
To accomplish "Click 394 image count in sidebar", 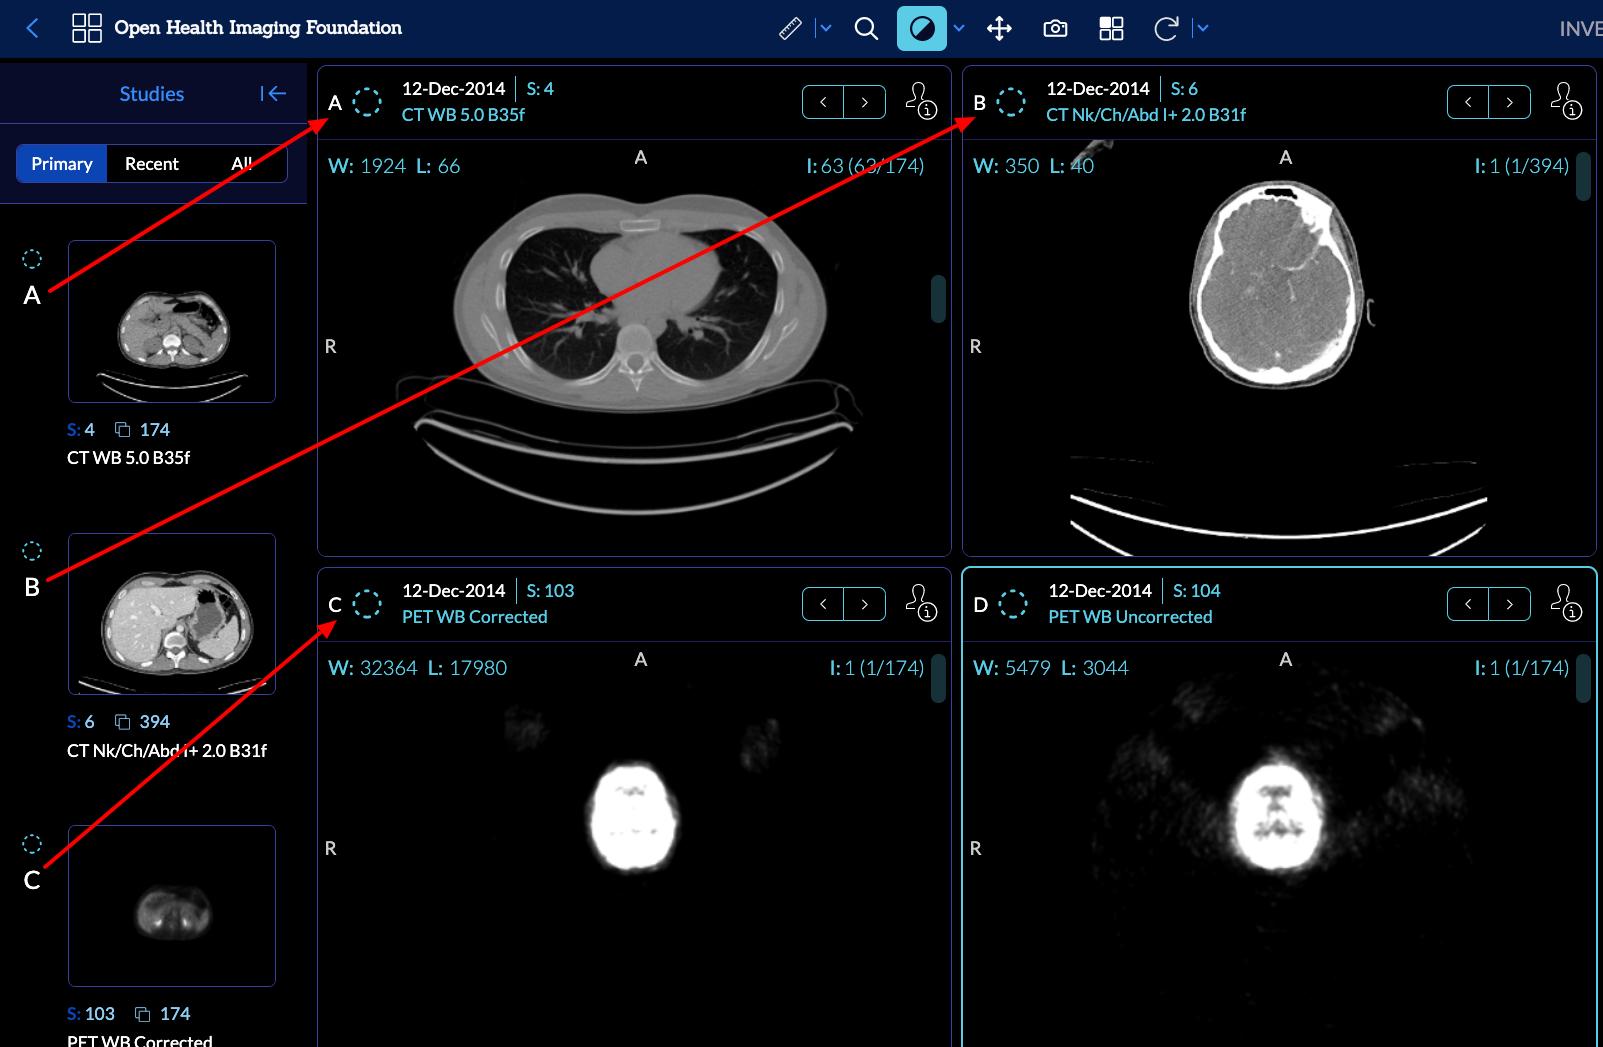I will (154, 722).
